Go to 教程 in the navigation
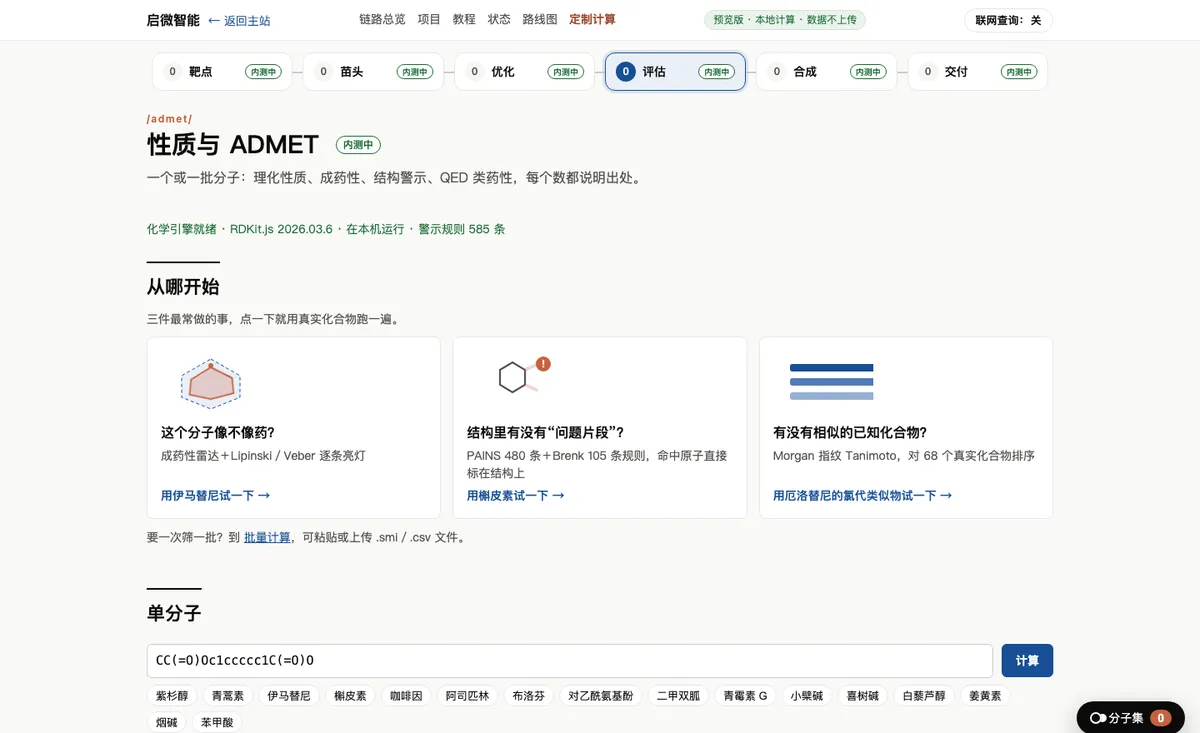The height and width of the screenshot is (733, 1200). coord(464,19)
